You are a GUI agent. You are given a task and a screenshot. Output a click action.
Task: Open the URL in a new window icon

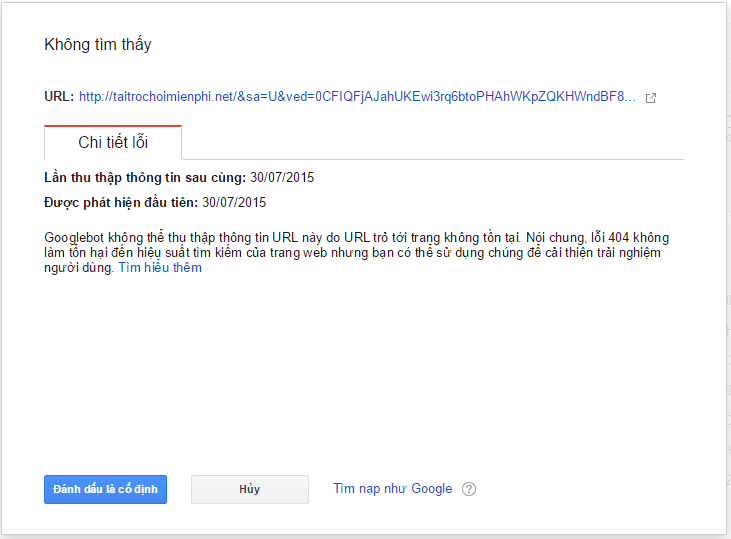pos(651,98)
